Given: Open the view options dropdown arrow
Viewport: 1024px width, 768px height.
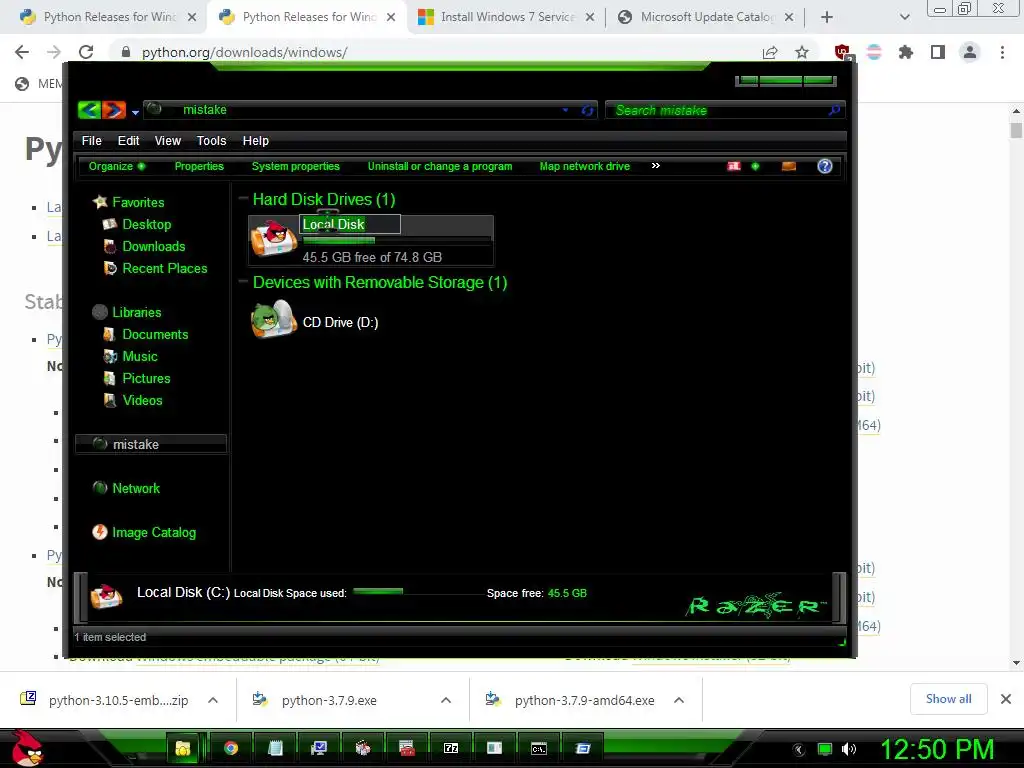Looking at the screenshot, I should (x=756, y=166).
